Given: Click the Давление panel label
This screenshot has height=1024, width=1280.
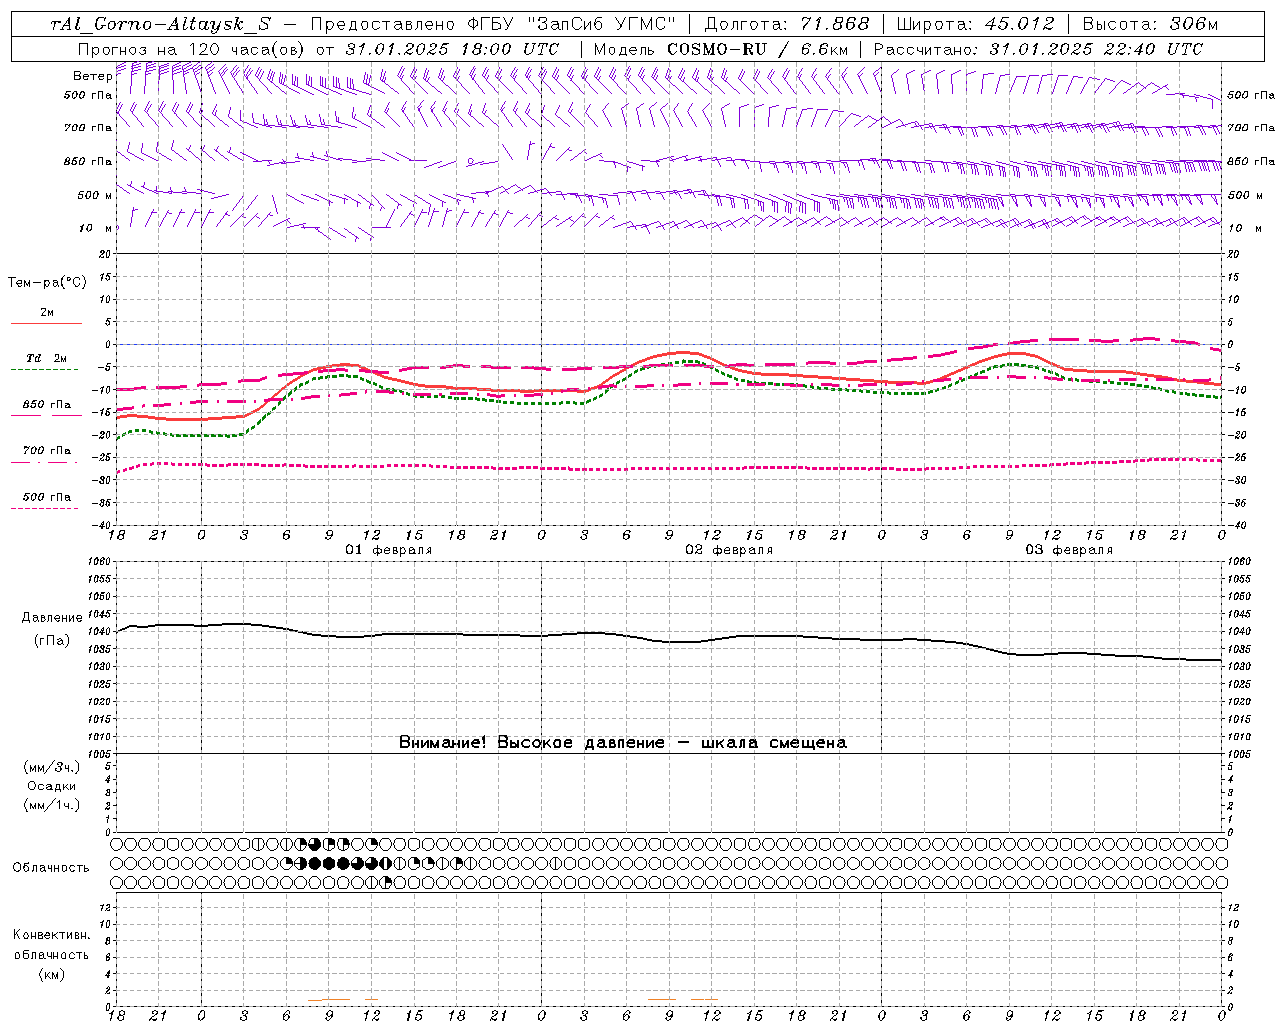Looking at the screenshot, I should pyautogui.click(x=52, y=618).
